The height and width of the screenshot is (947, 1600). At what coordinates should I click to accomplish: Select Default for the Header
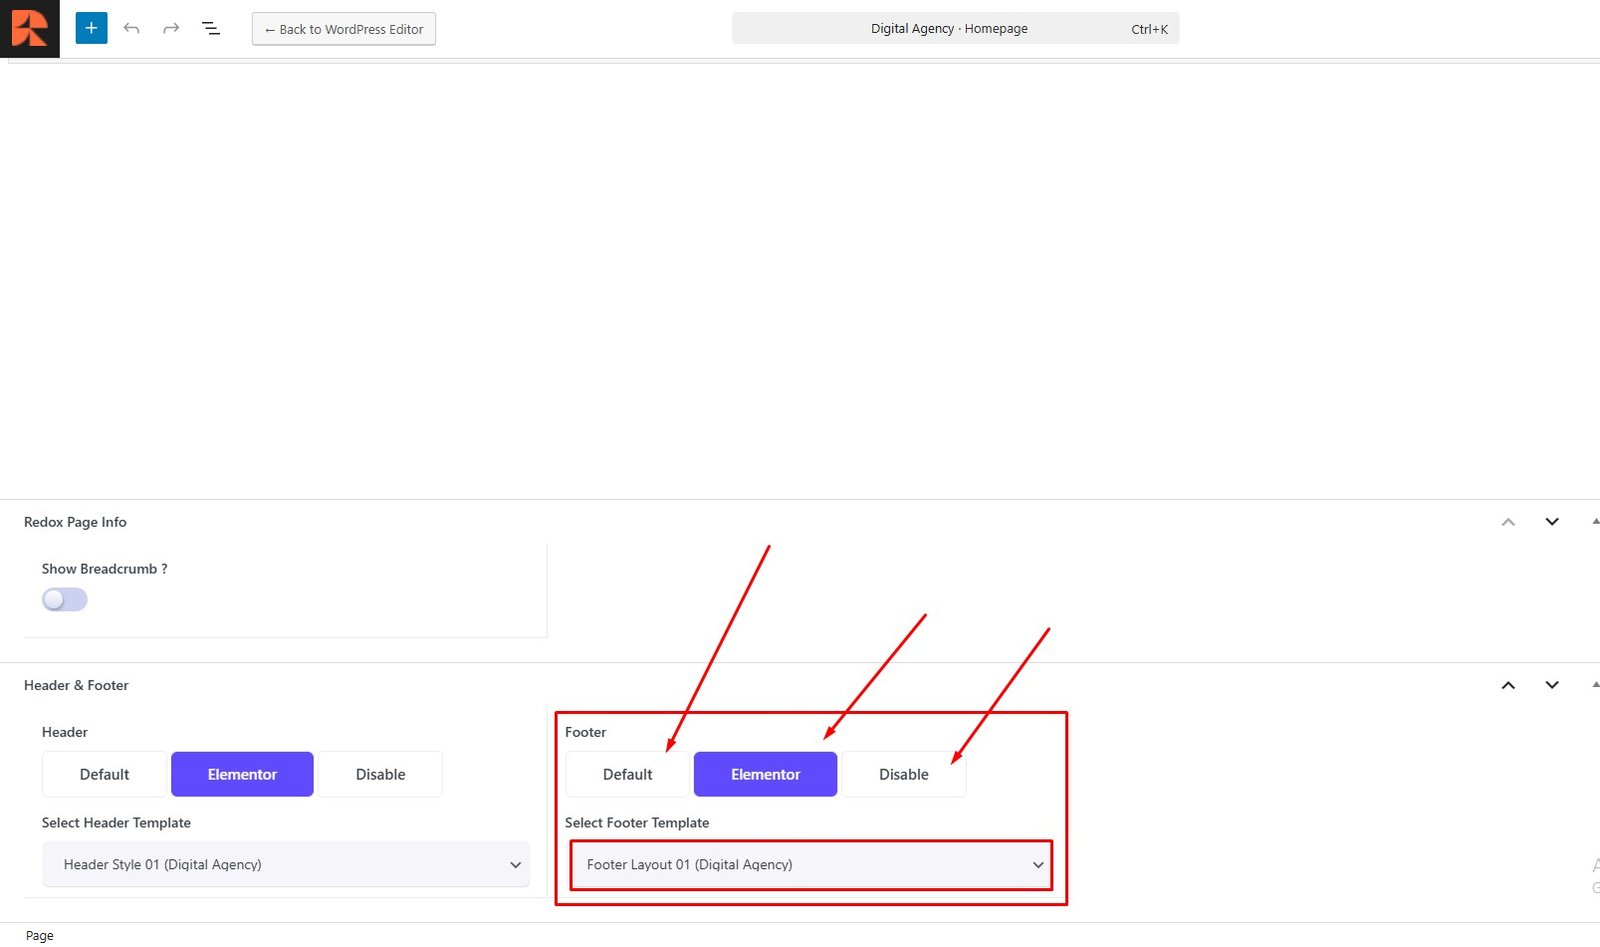coord(104,774)
